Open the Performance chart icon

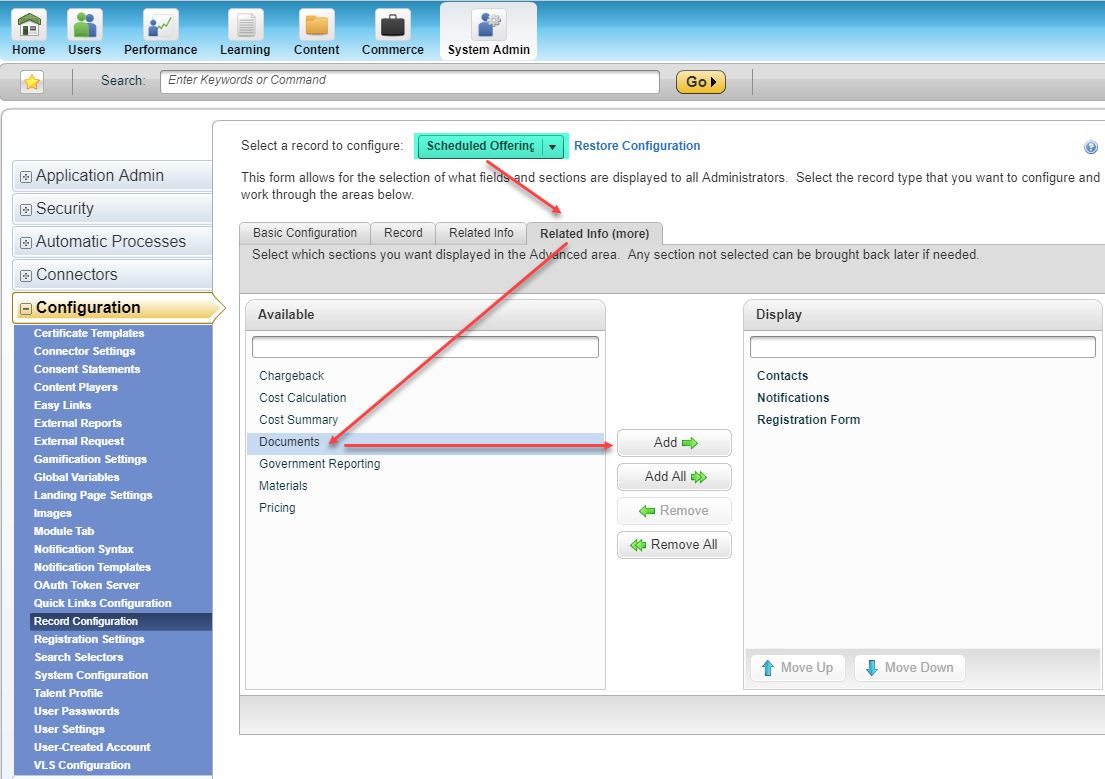coord(161,25)
